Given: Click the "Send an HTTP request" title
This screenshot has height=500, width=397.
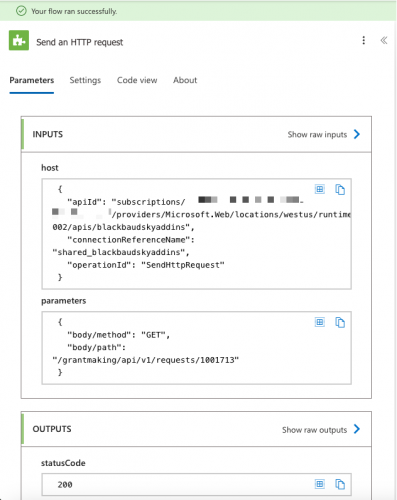Looking at the screenshot, I should 80,42.
